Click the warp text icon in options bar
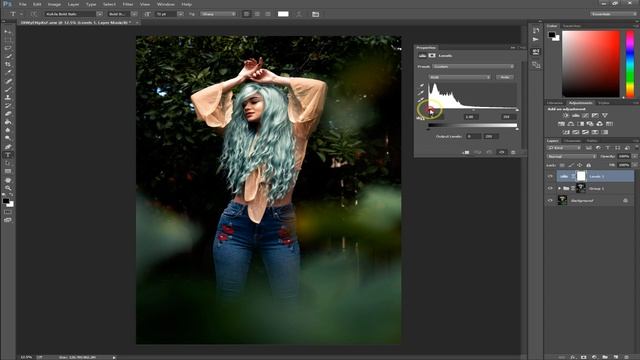640x360 pixels. coord(299,14)
